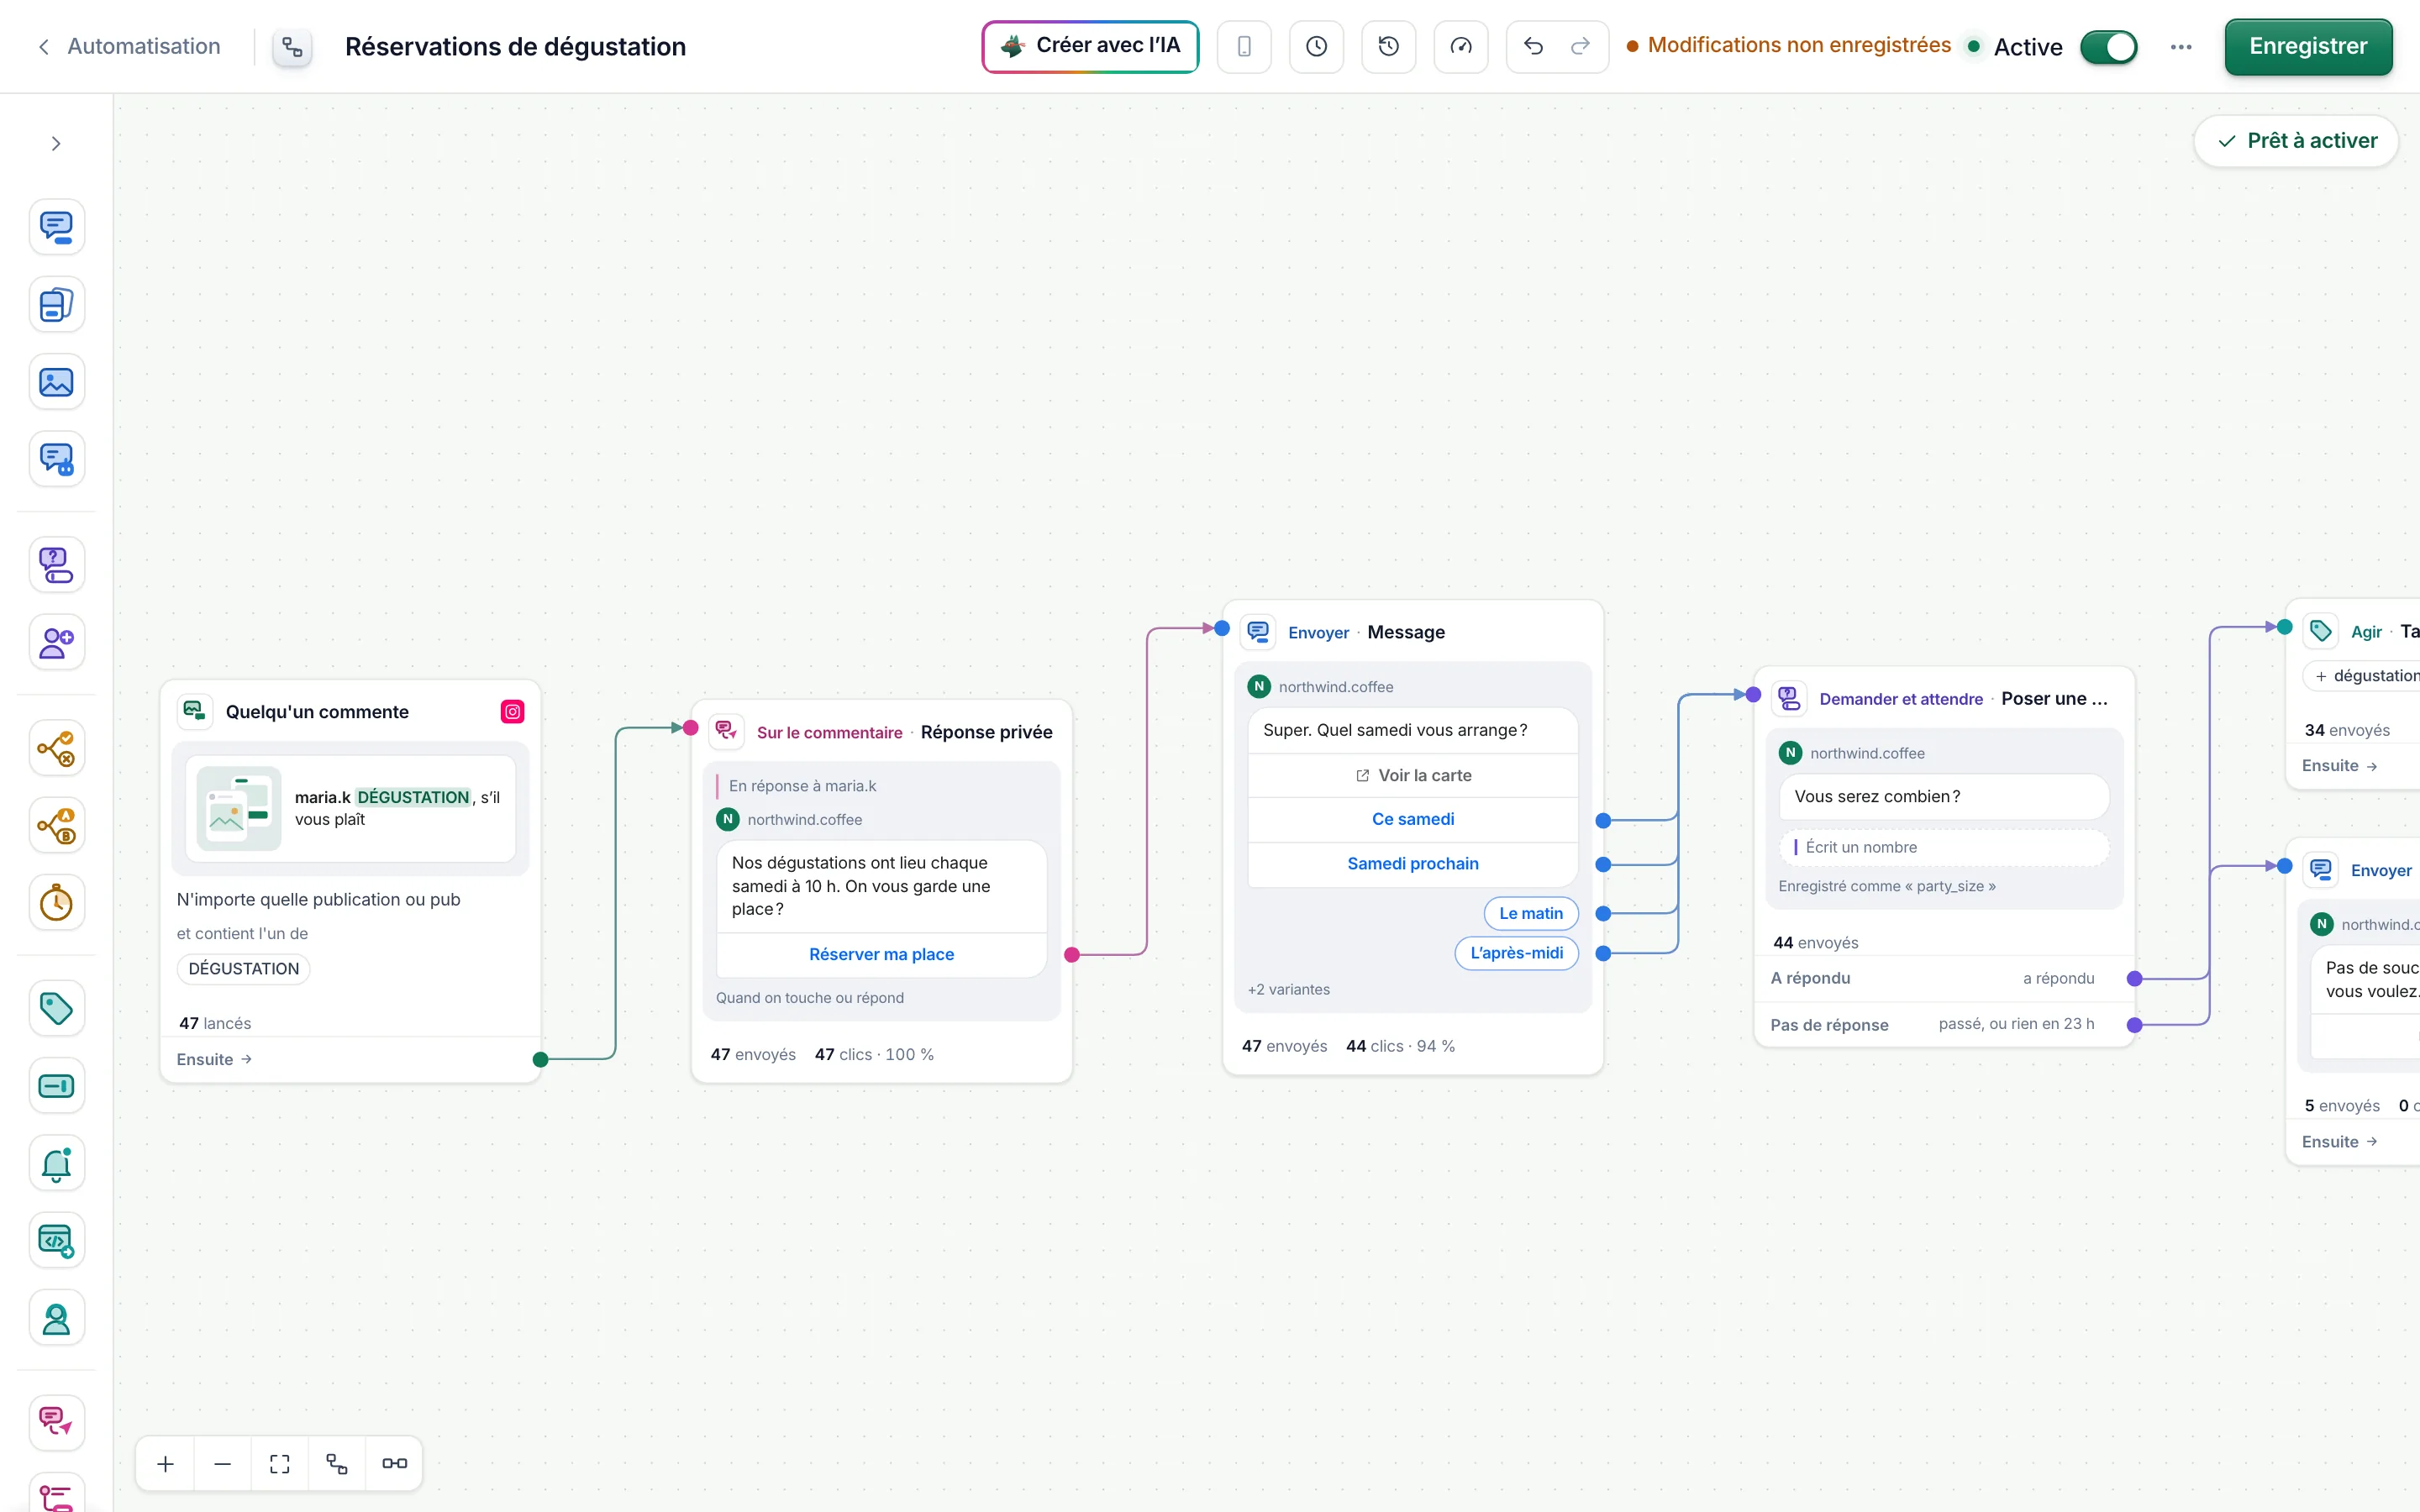Add the timer delay block
This screenshot has width=2420, height=1512.
pyautogui.click(x=56, y=903)
